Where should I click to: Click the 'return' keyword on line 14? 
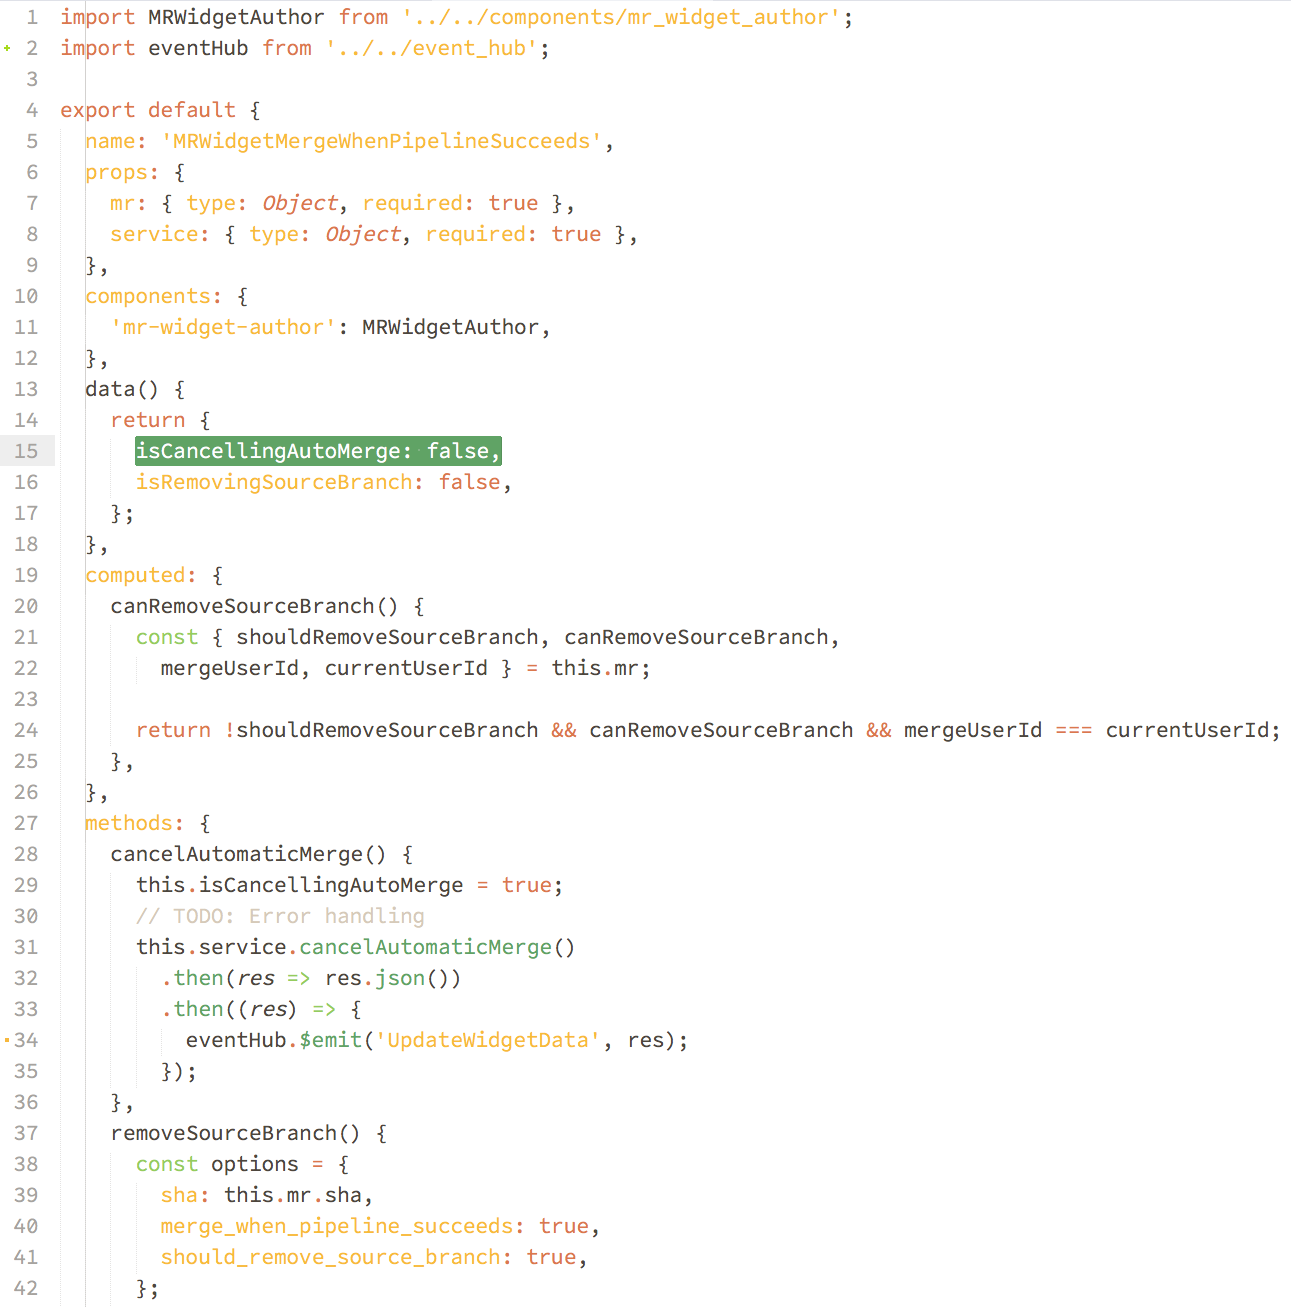[x=148, y=420]
